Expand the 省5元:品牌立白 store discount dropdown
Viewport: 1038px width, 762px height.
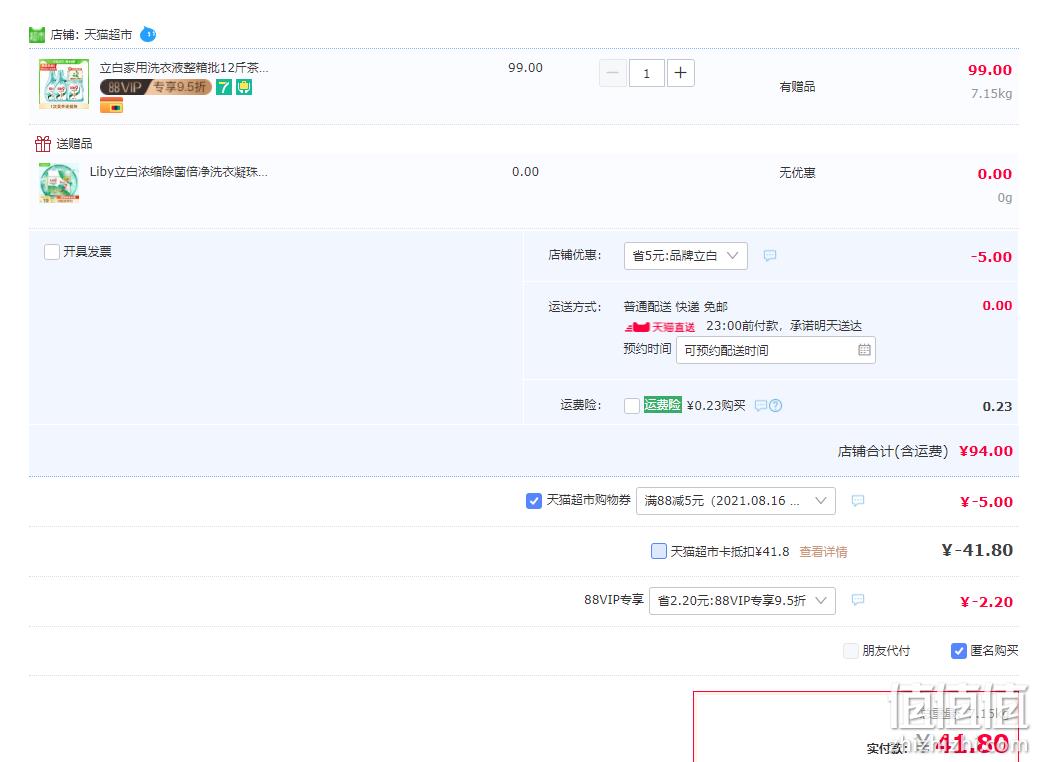686,256
